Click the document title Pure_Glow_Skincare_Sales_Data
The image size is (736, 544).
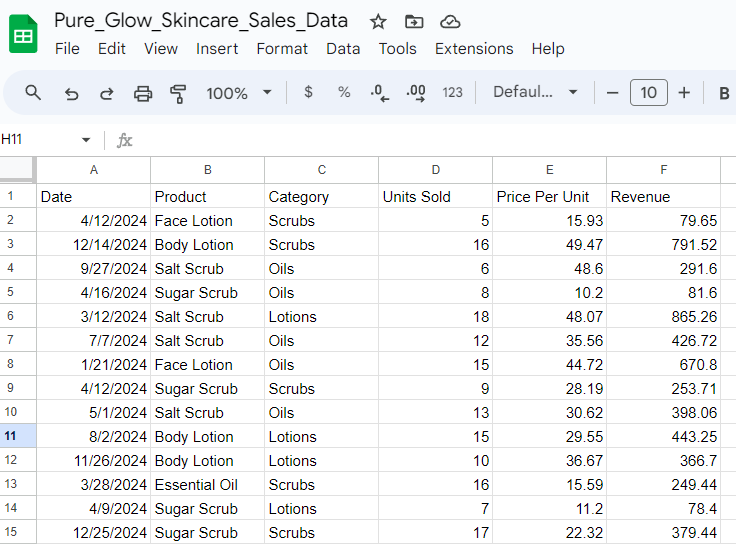201,21
